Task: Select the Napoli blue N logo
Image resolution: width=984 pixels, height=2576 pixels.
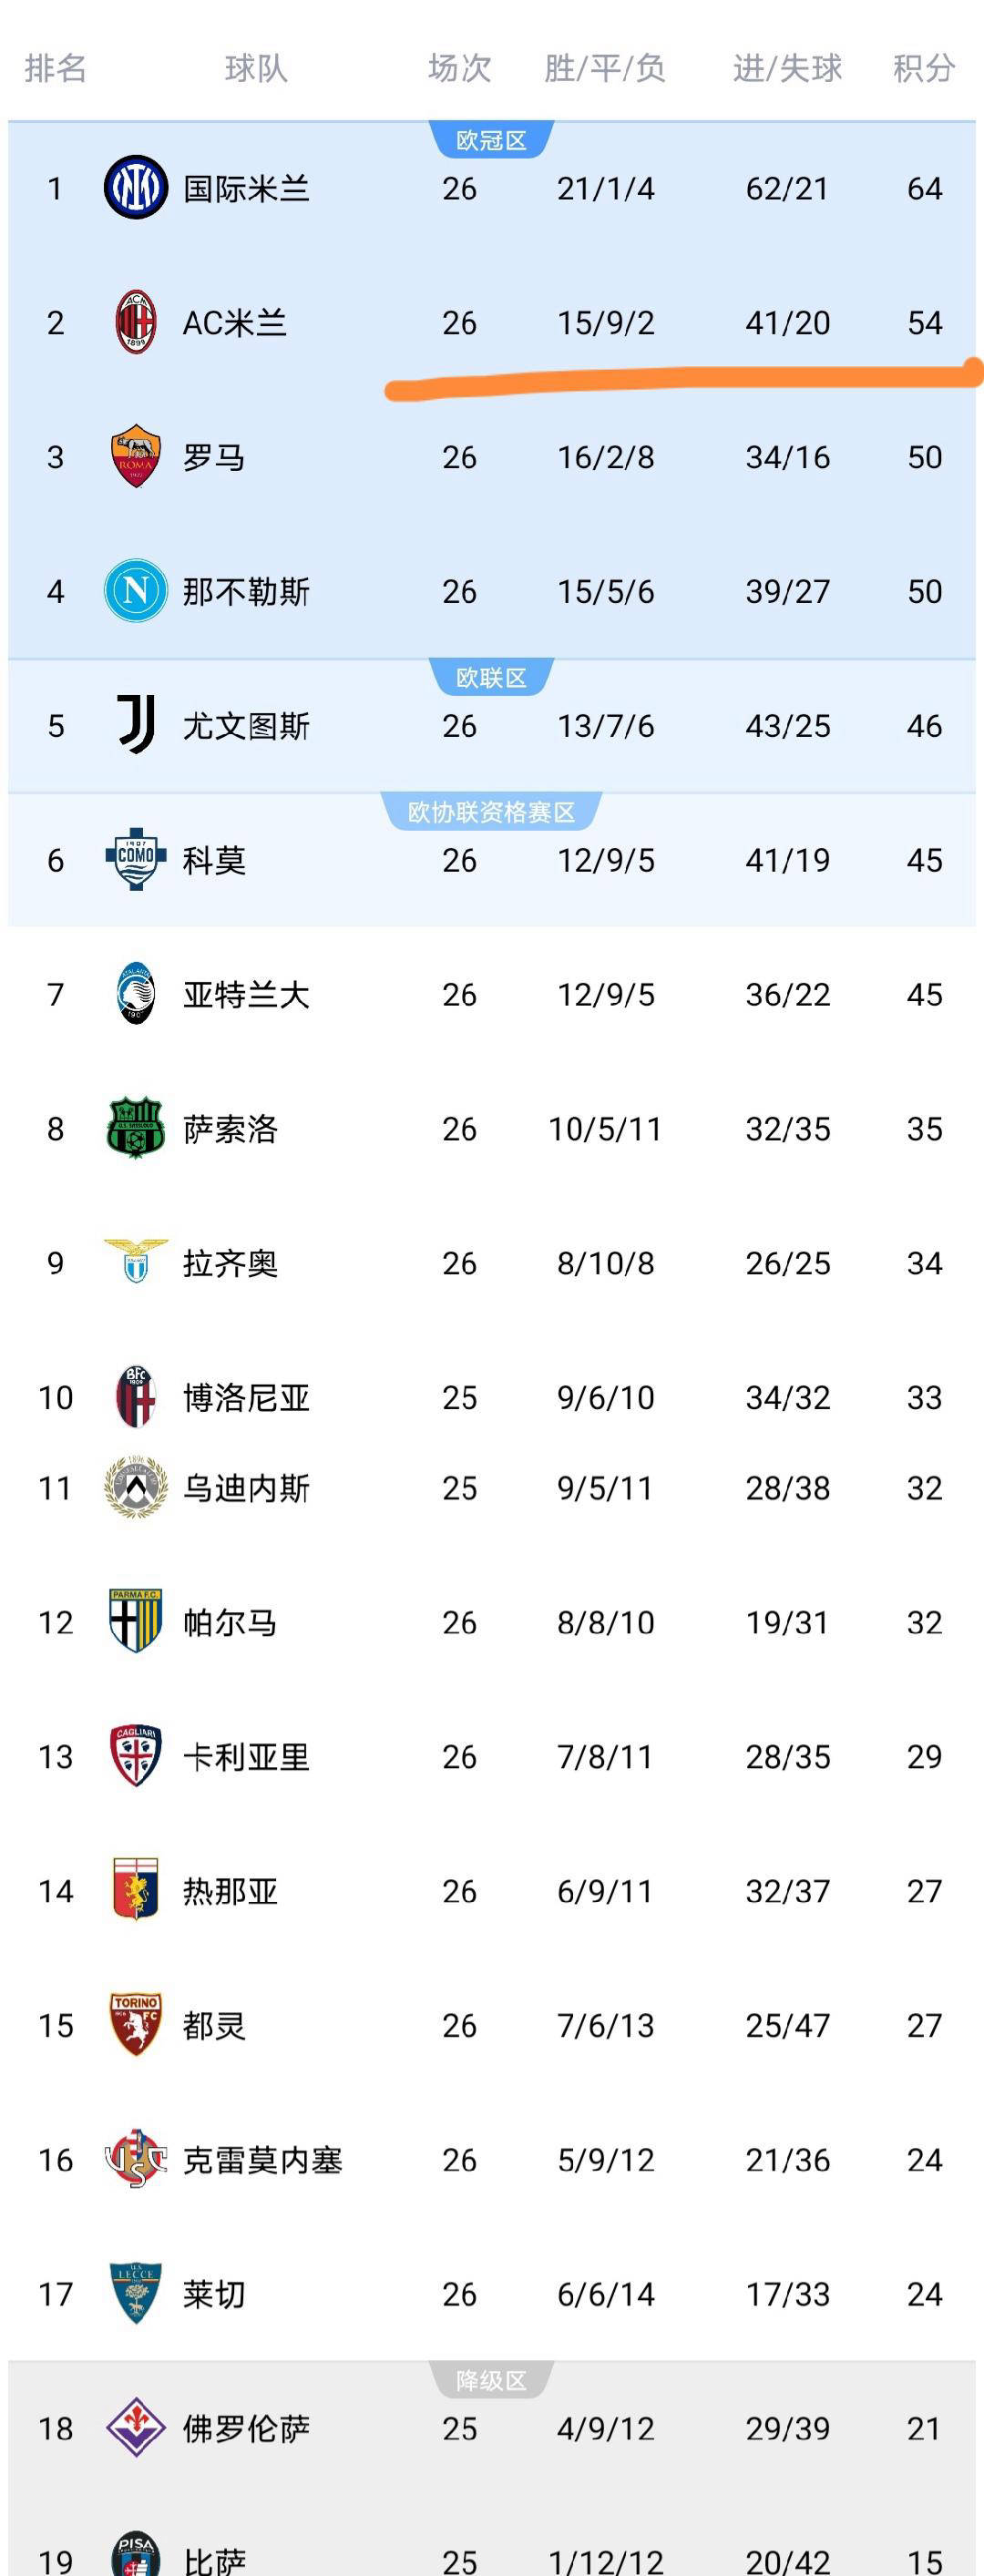Action: pyautogui.click(x=136, y=590)
